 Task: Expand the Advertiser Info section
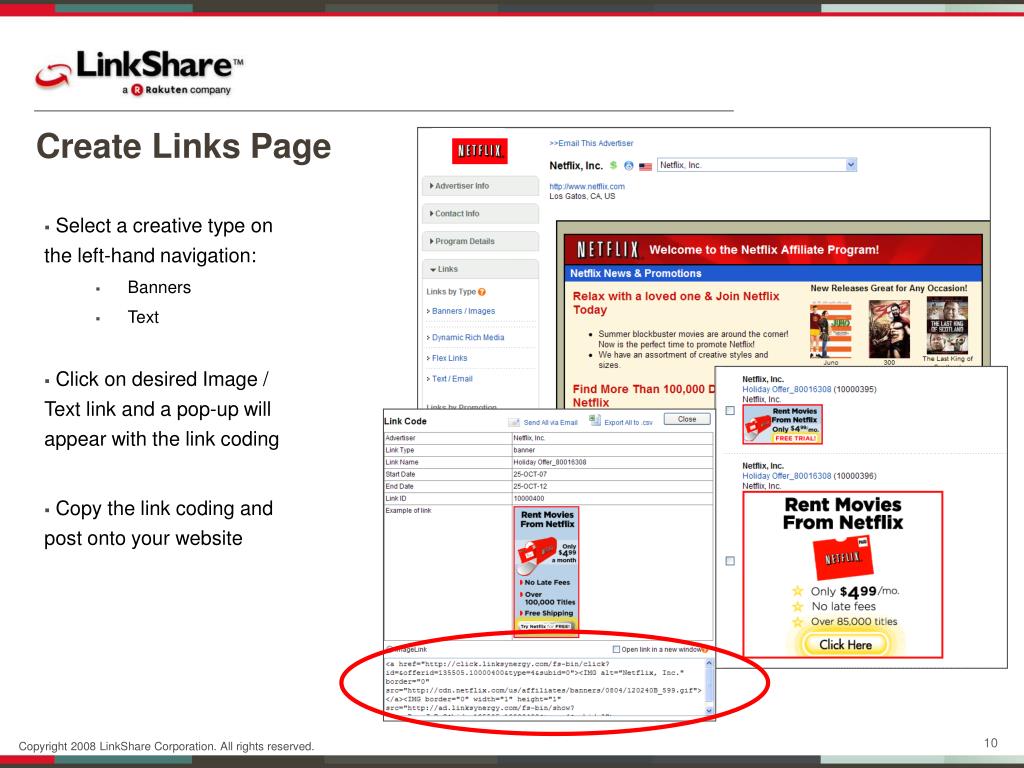click(480, 186)
